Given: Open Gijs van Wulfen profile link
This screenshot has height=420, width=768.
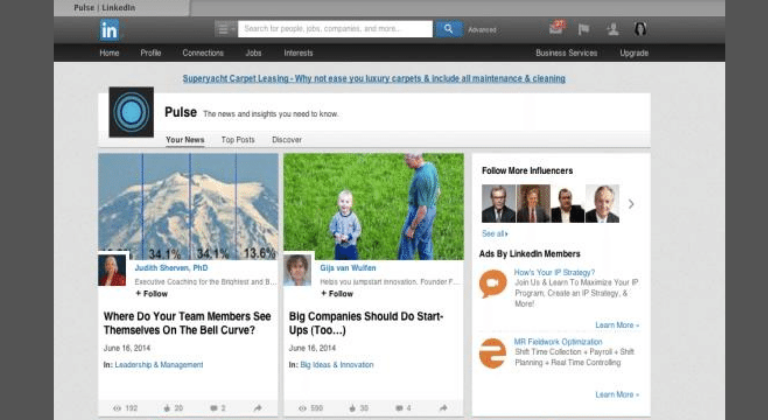Looking at the screenshot, I should 348,268.
